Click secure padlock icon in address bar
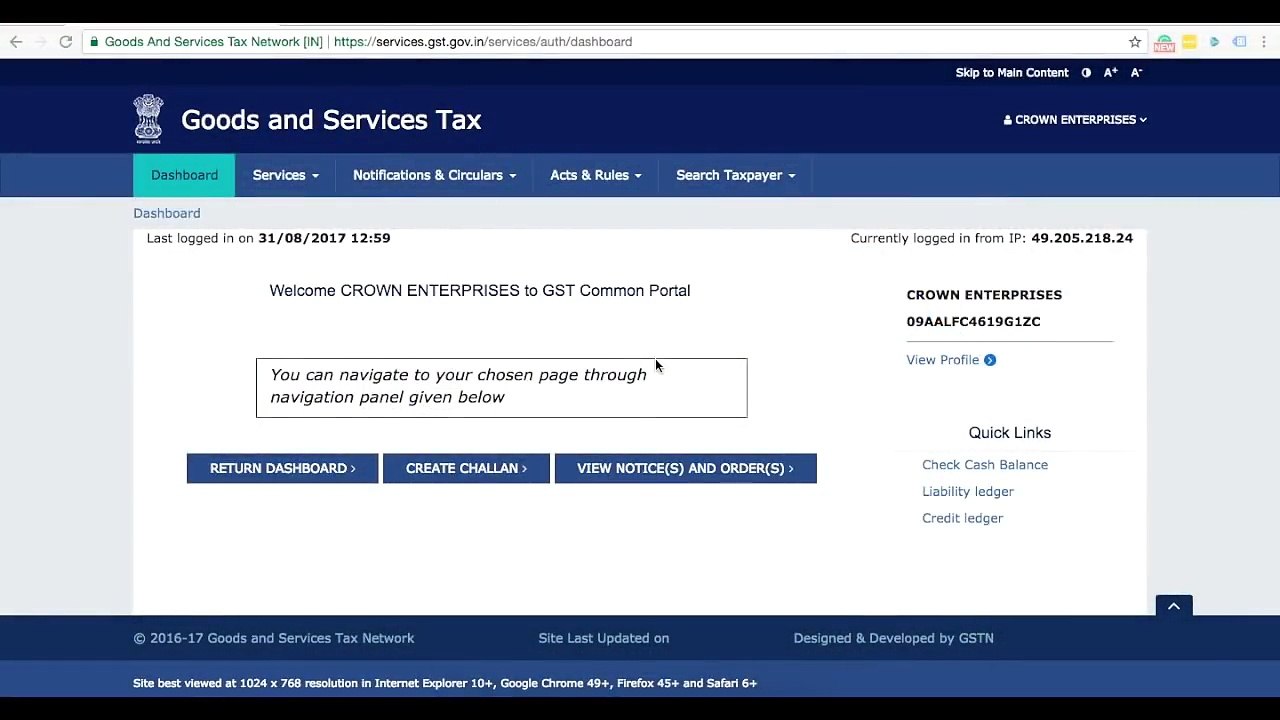This screenshot has width=1280, height=720. 94,42
